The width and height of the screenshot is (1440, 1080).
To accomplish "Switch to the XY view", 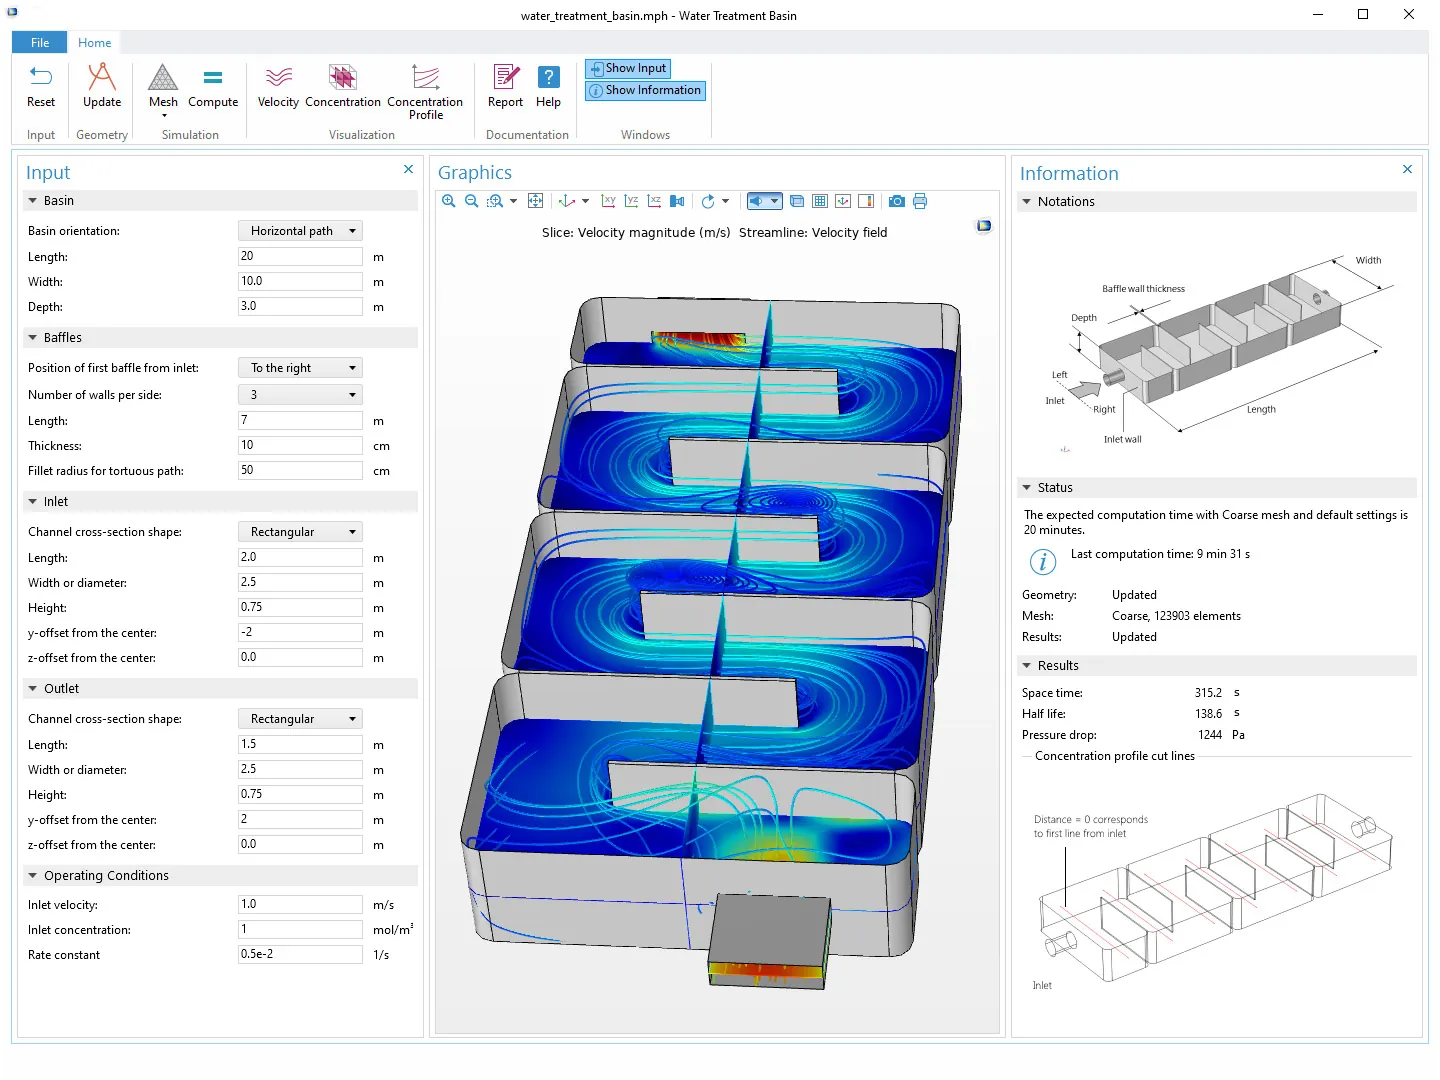I will 608,201.
